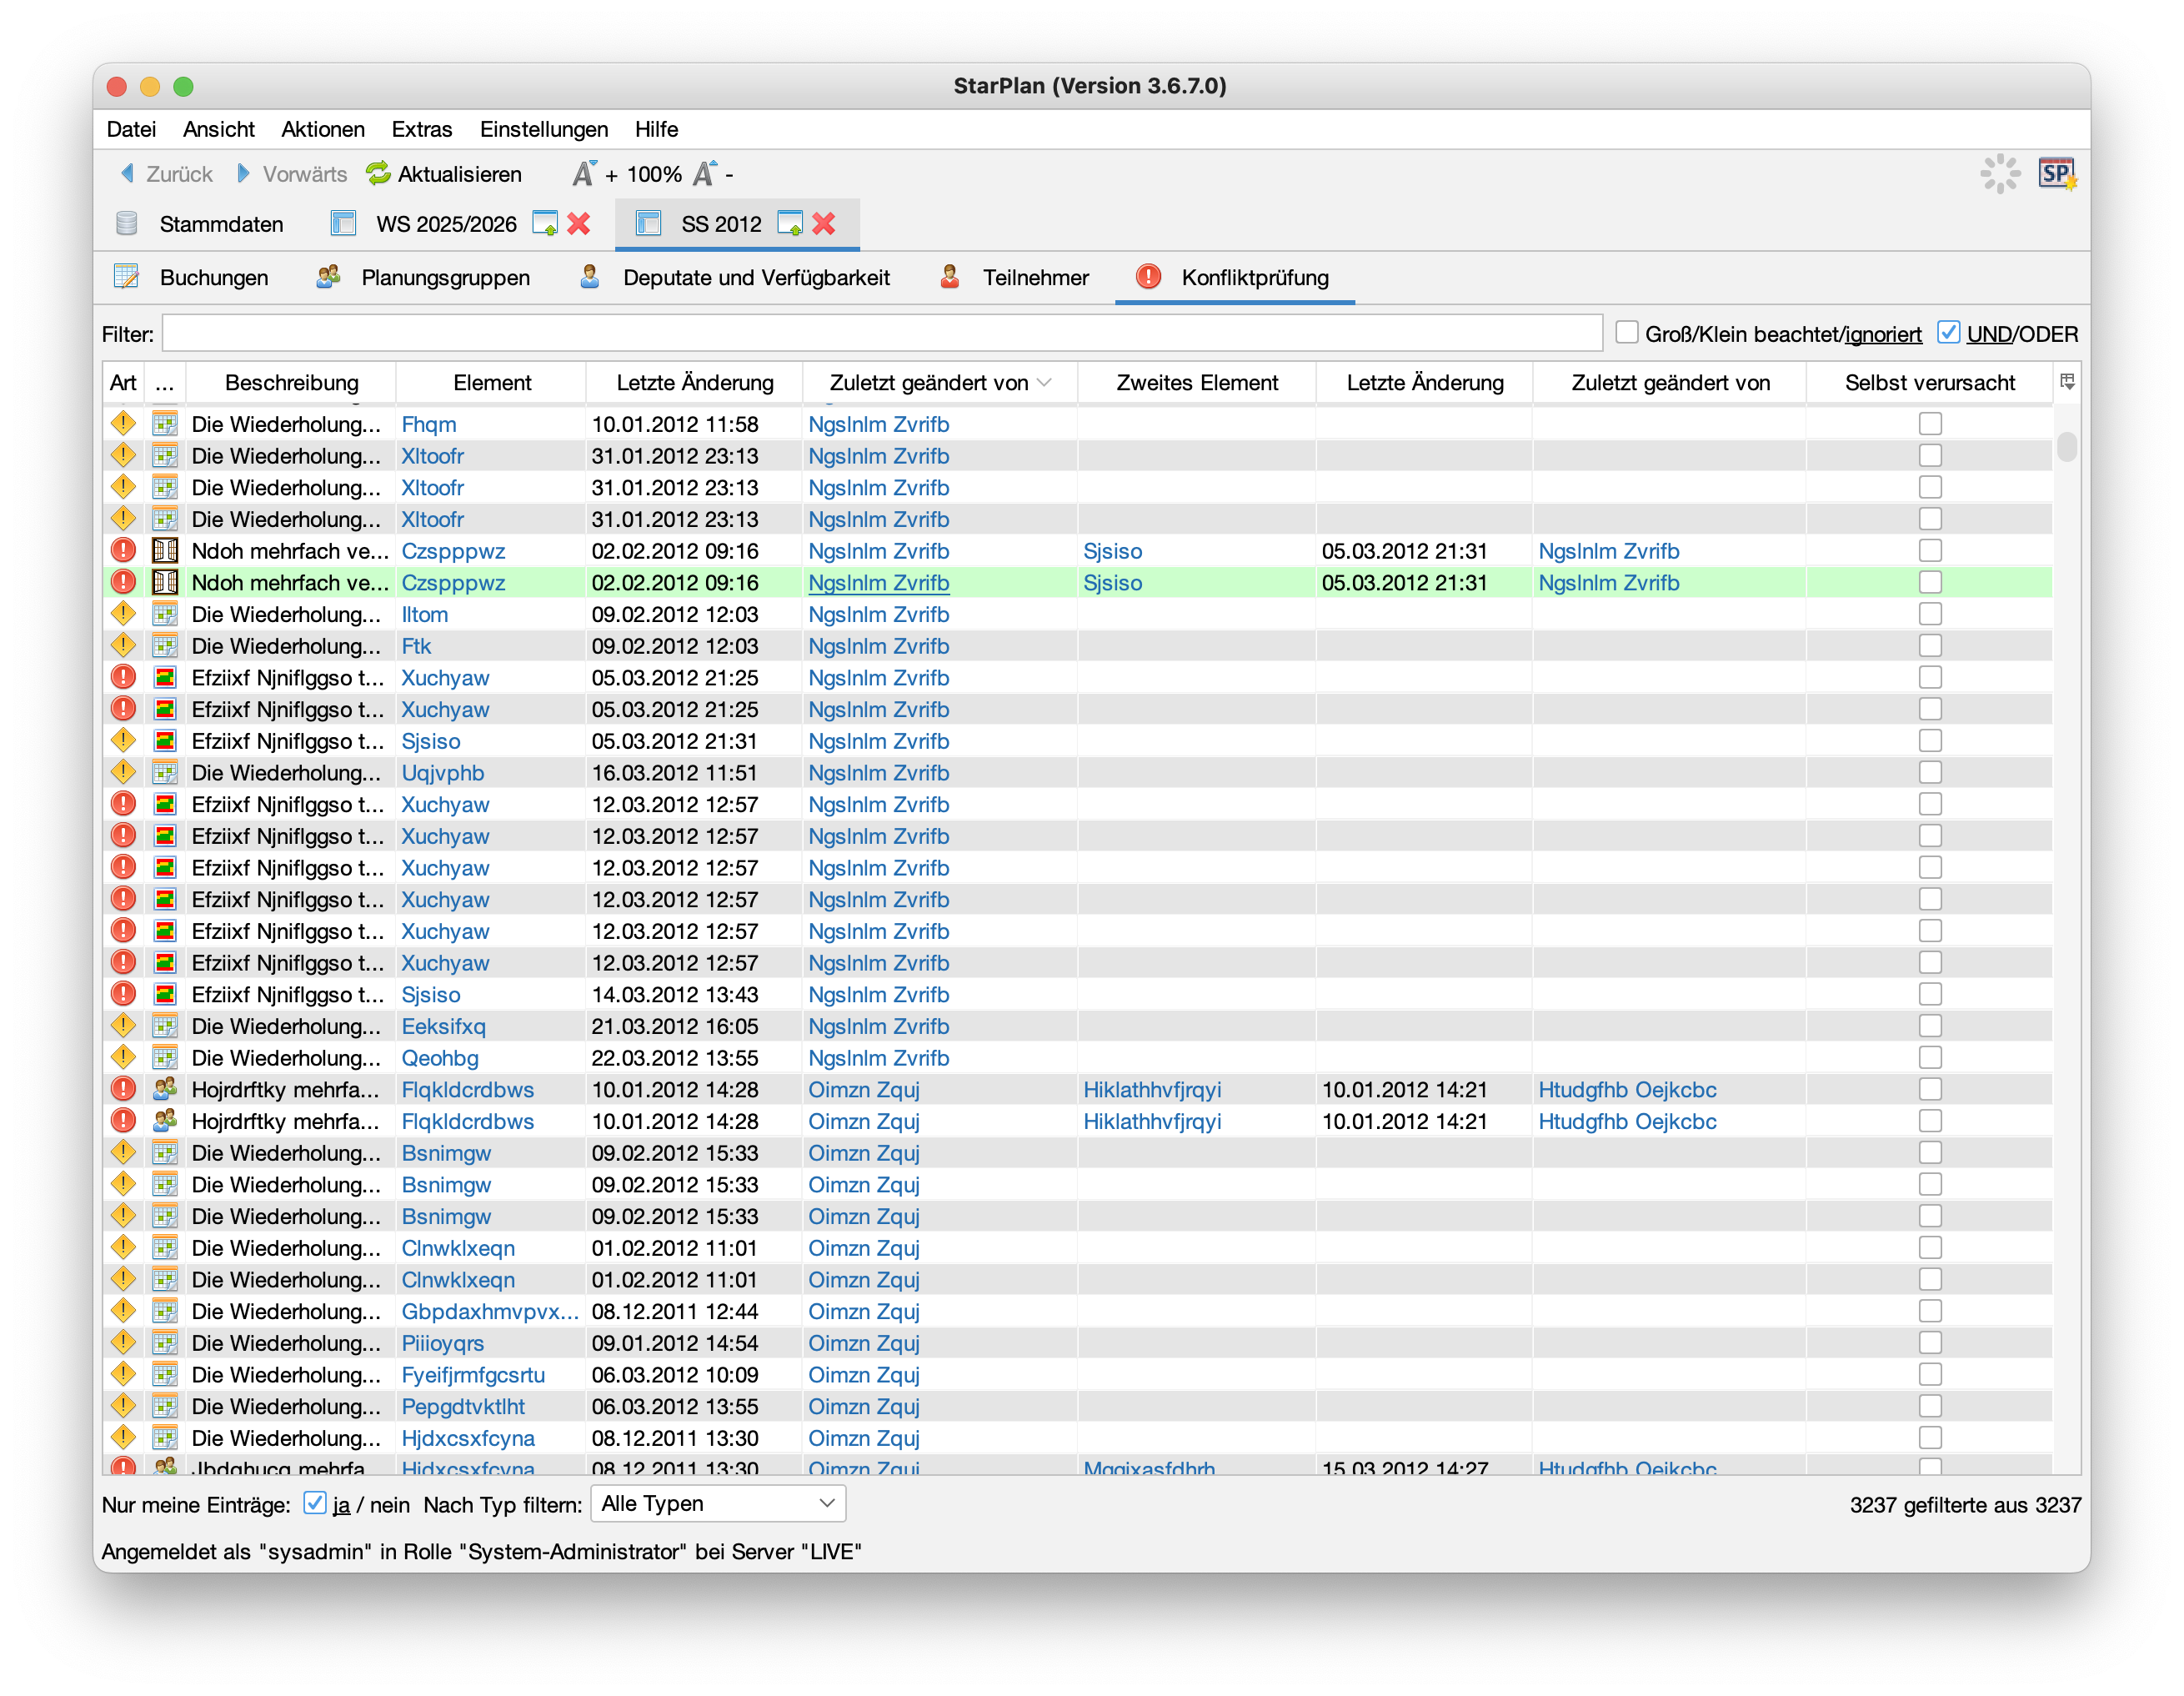
Task: Toggle the UND/ODER checkbox
Action: (x=1948, y=333)
